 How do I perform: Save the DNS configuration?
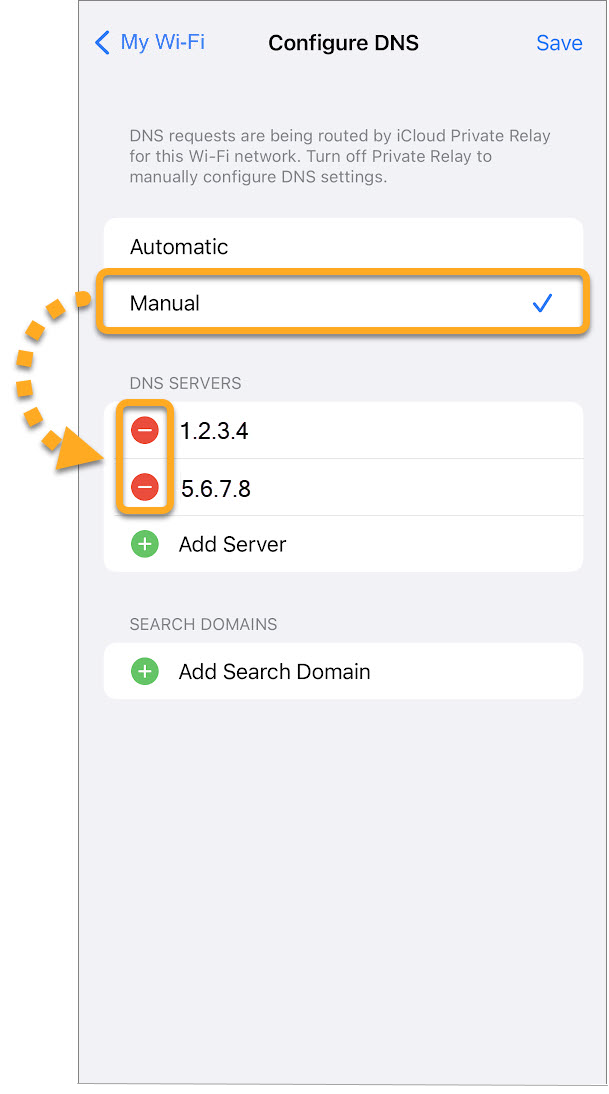[x=559, y=43]
